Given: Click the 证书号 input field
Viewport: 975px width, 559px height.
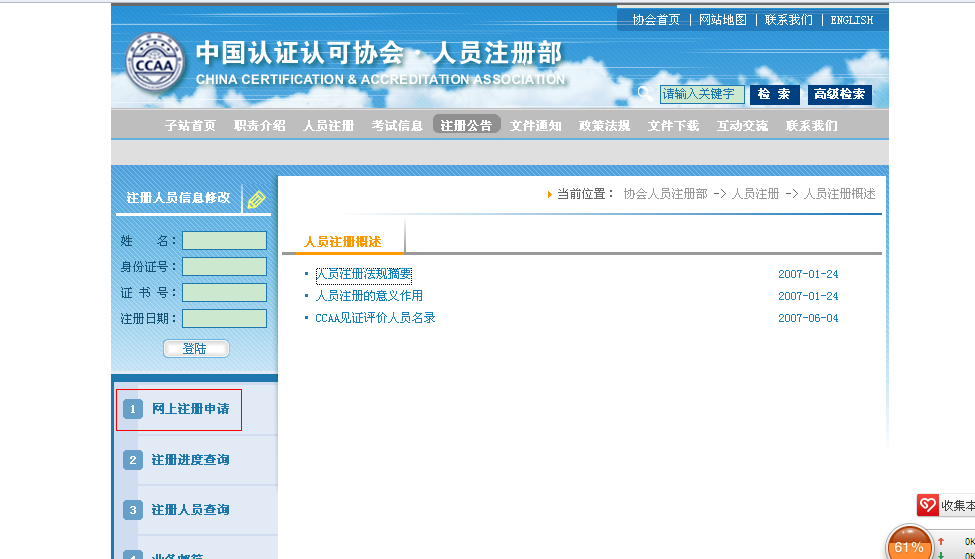Looking at the screenshot, I should 224,293.
